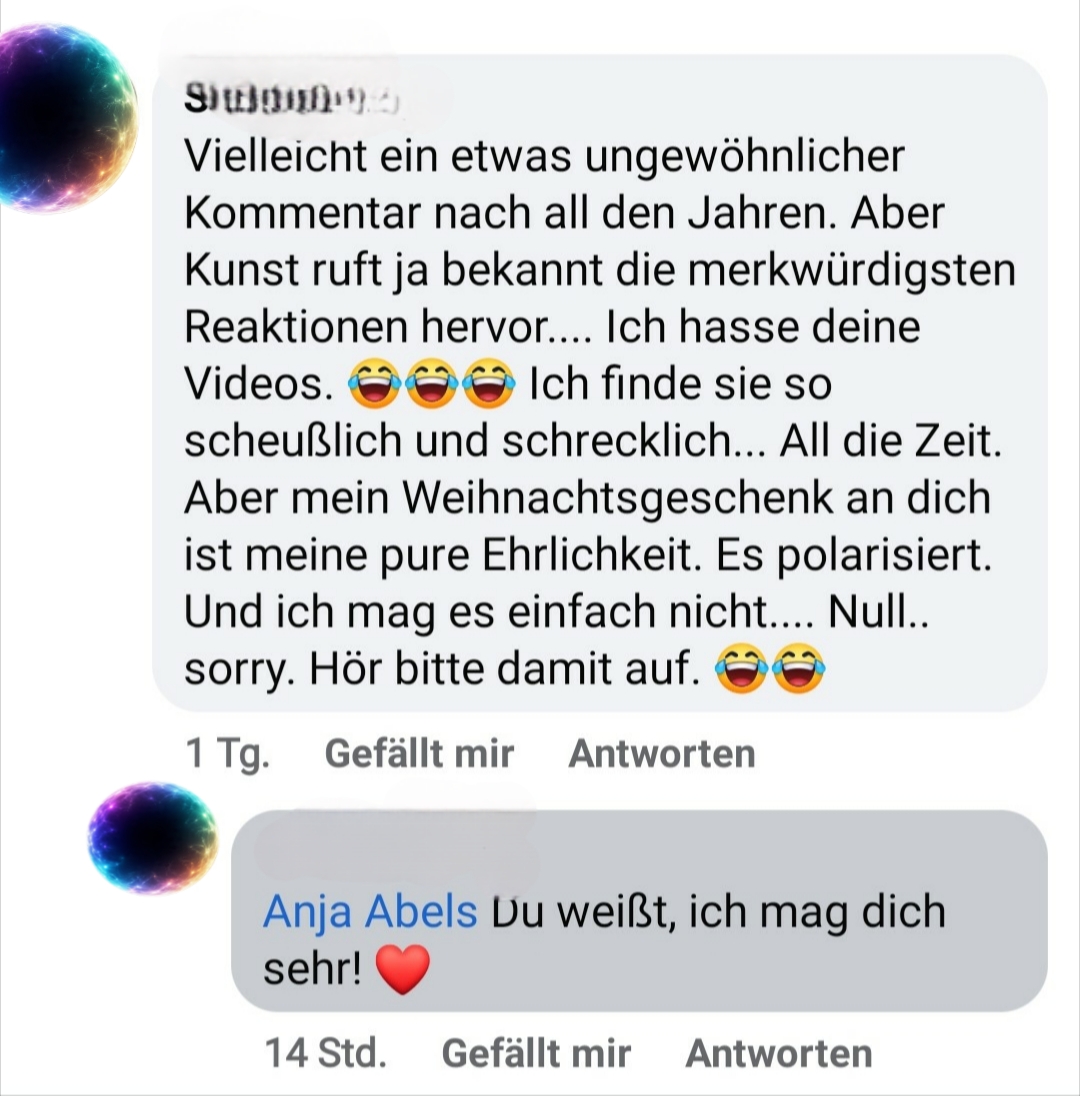Click the first laughing emoji after Videos.

375,384
